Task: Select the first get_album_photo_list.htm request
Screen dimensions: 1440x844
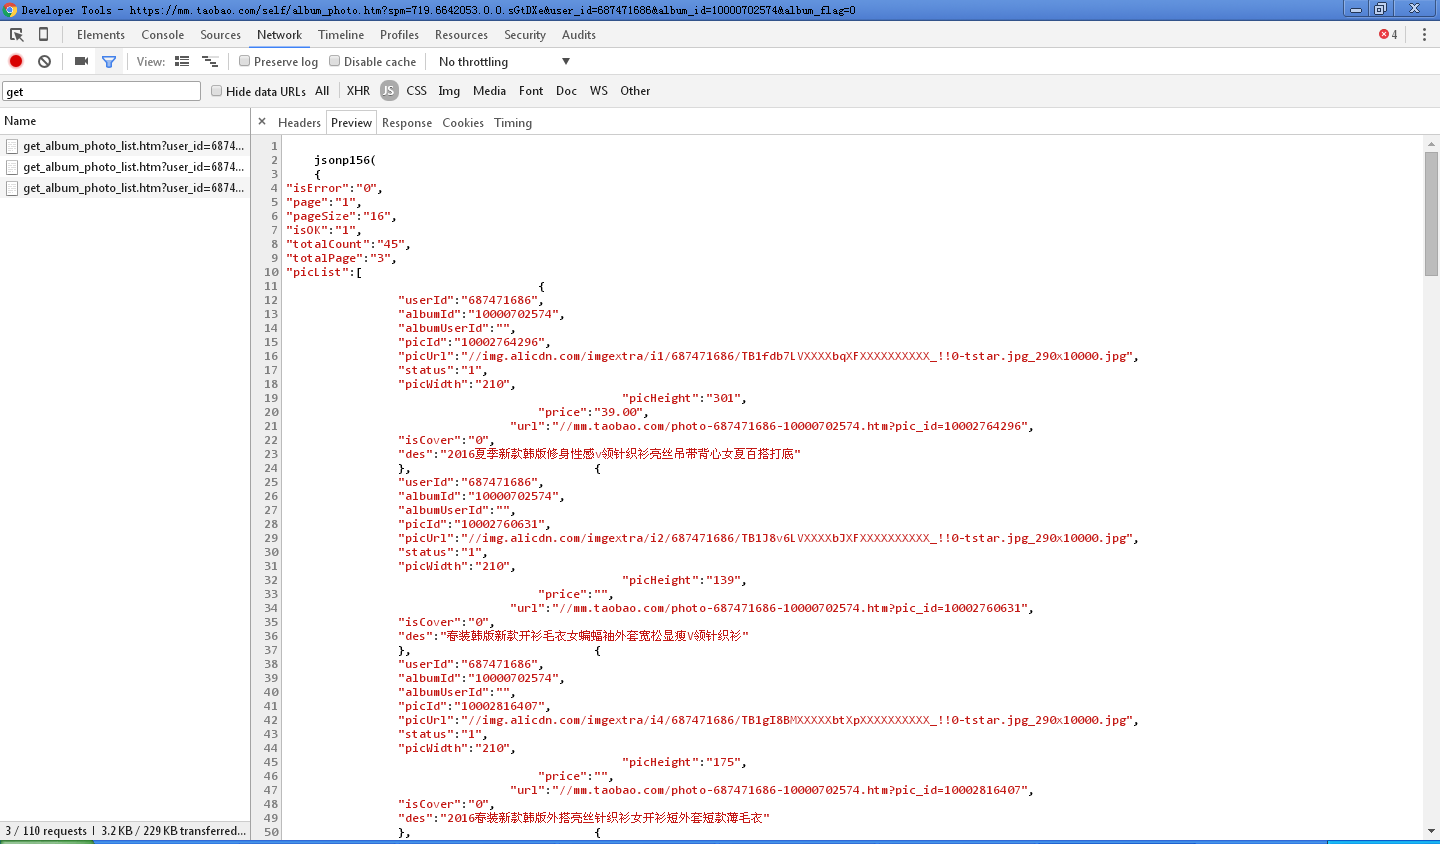Action: (125, 146)
